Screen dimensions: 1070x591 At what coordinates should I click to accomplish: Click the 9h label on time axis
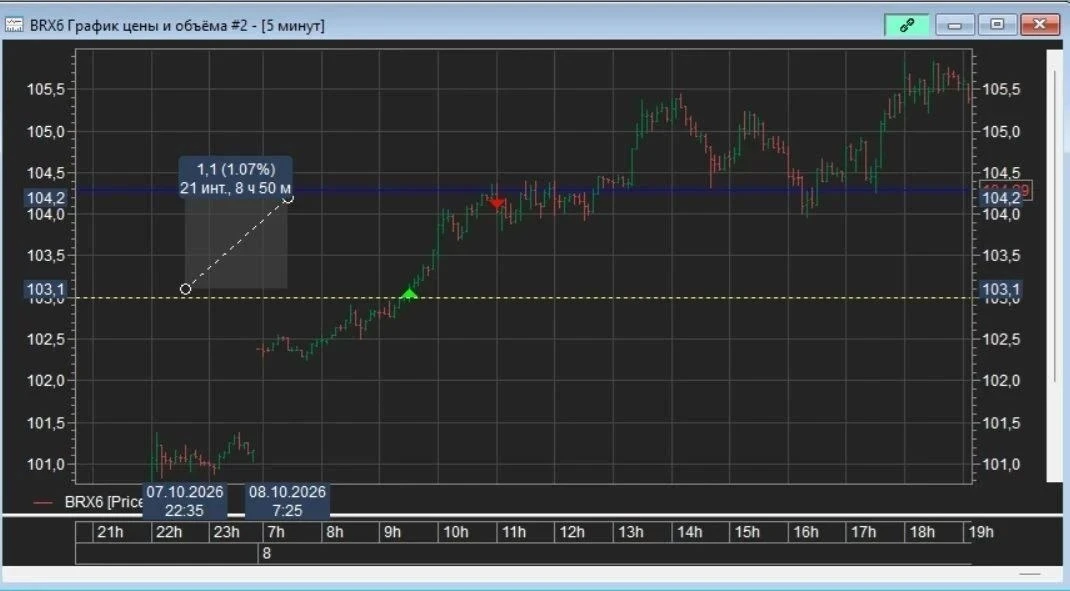[x=392, y=532]
